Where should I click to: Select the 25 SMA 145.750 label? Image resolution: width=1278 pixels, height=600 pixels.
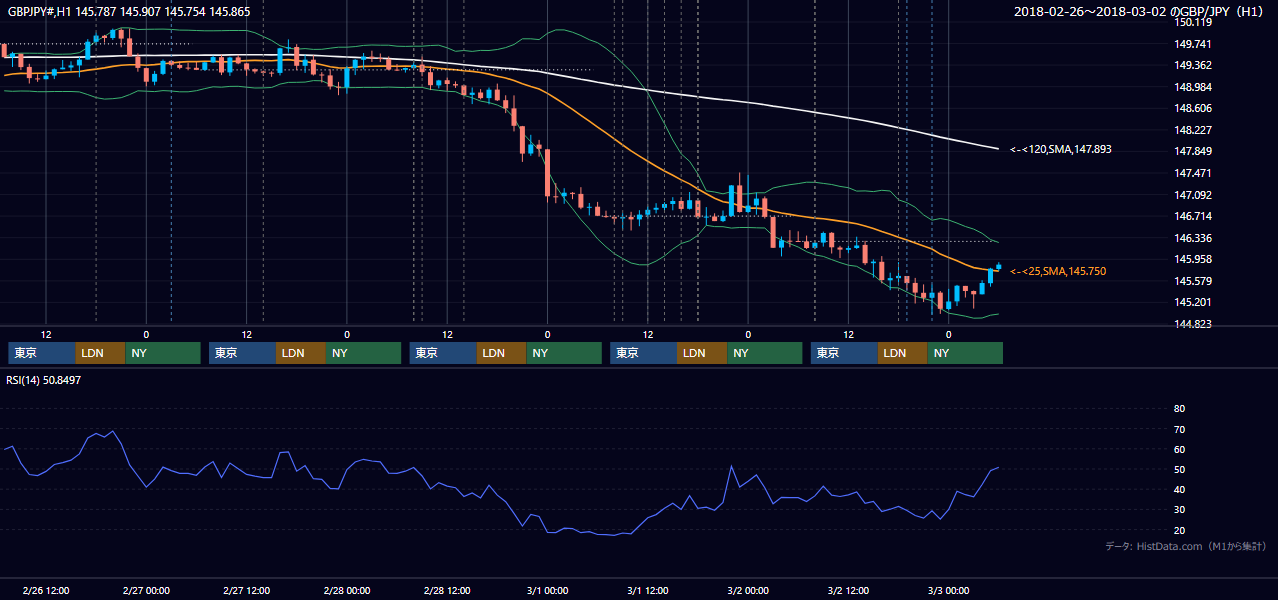pos(1058,271)
